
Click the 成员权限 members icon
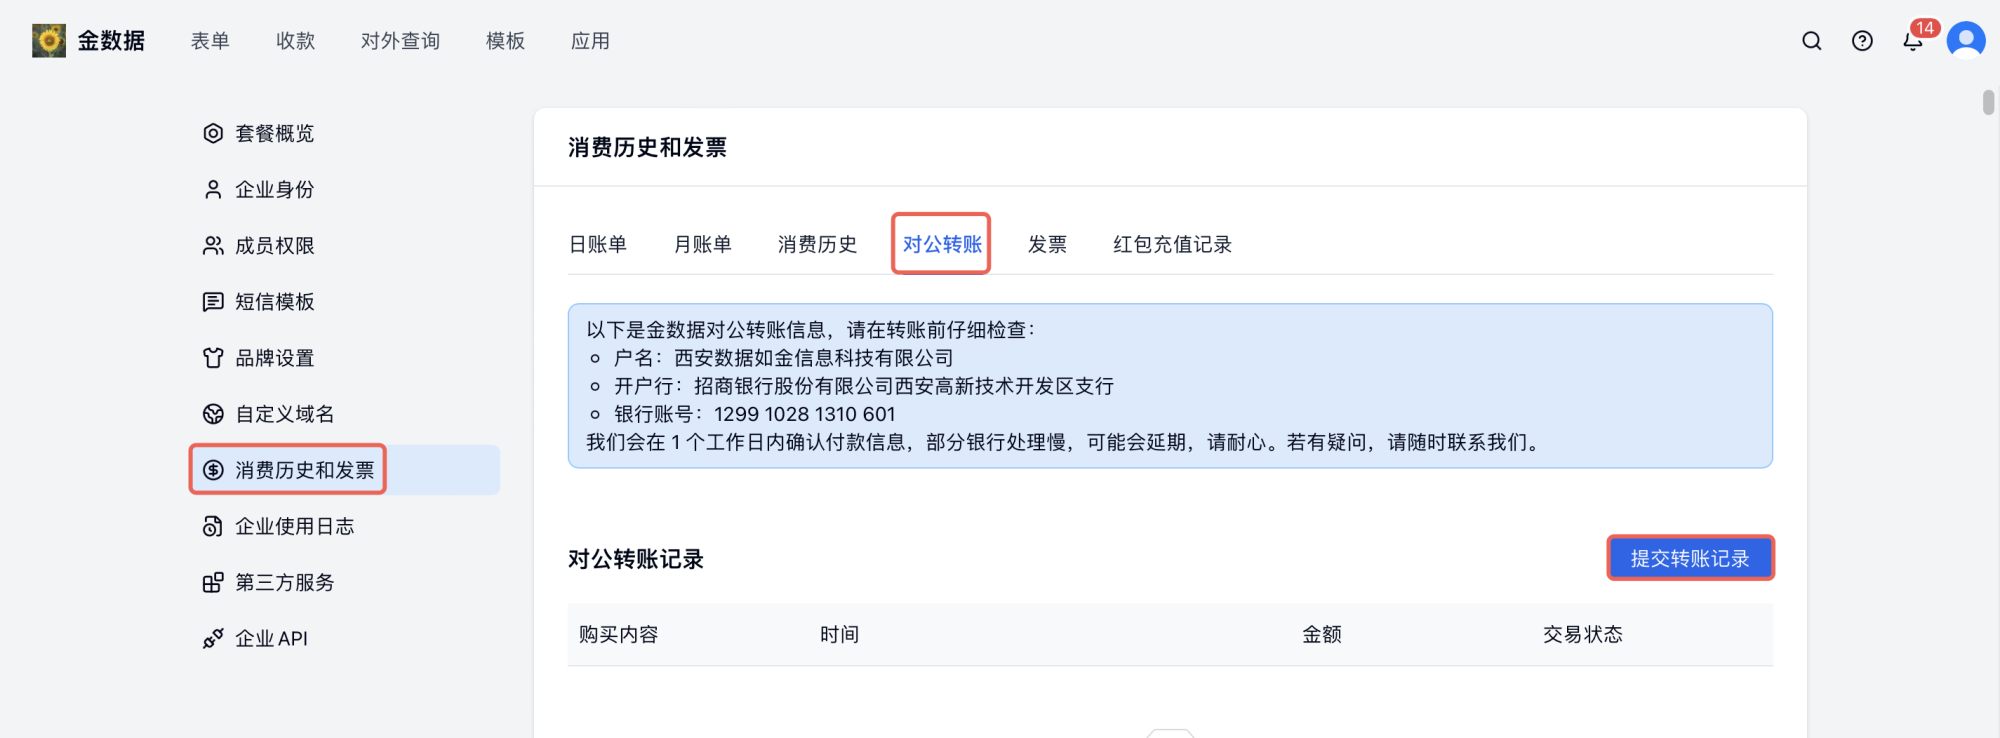pos(213,246)
